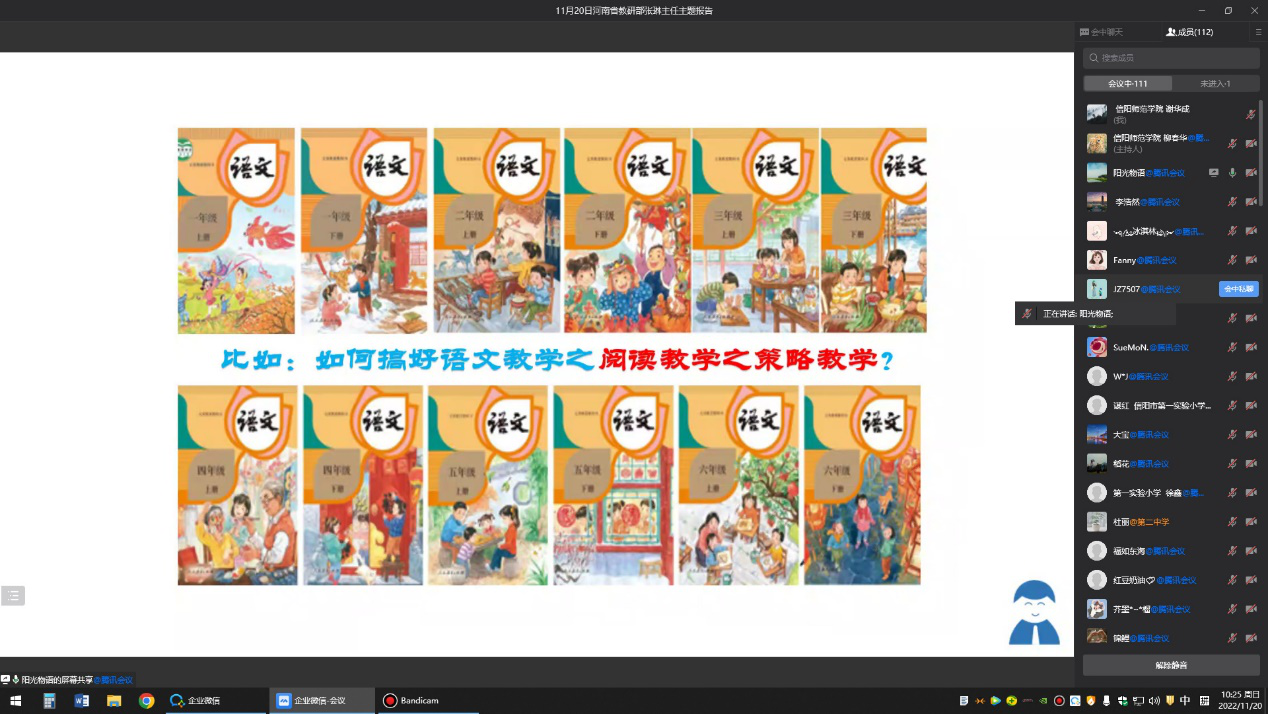Click the green microphone icon for 阳光物语
The height and width of the screenshot is (714, 1268).
tap(1232, 173)
